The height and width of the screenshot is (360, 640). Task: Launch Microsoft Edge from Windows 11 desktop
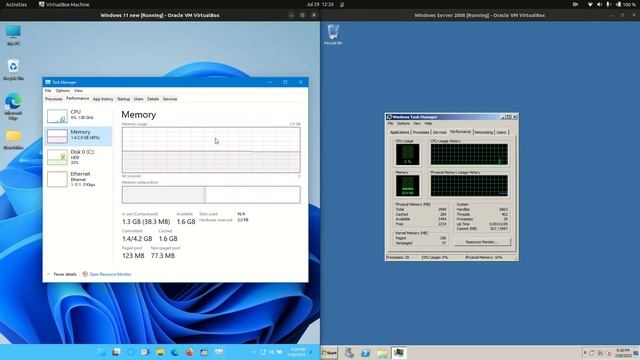(13, 106)
